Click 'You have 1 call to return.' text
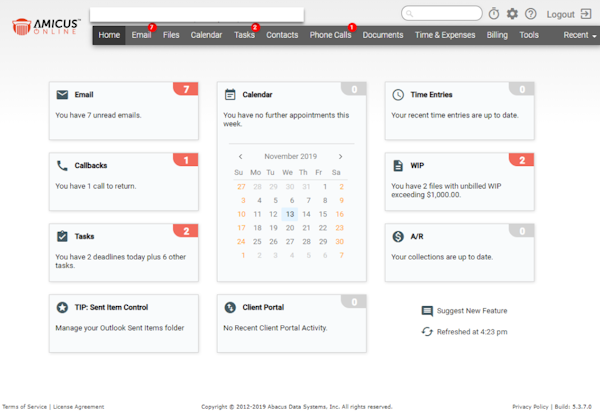Screen dimensions: 600x413 96,186
